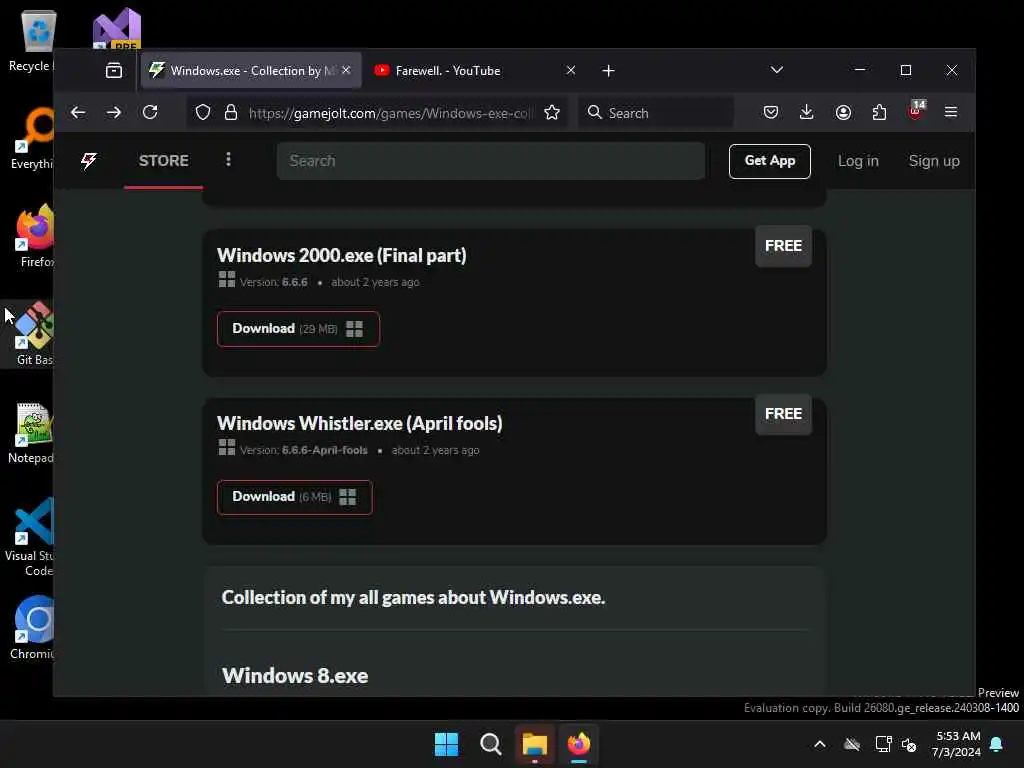Screen dimensions: 1024x768
Task: Download Windows Whistler.exe (6 MB)
Action: click(x=295, y=497)
